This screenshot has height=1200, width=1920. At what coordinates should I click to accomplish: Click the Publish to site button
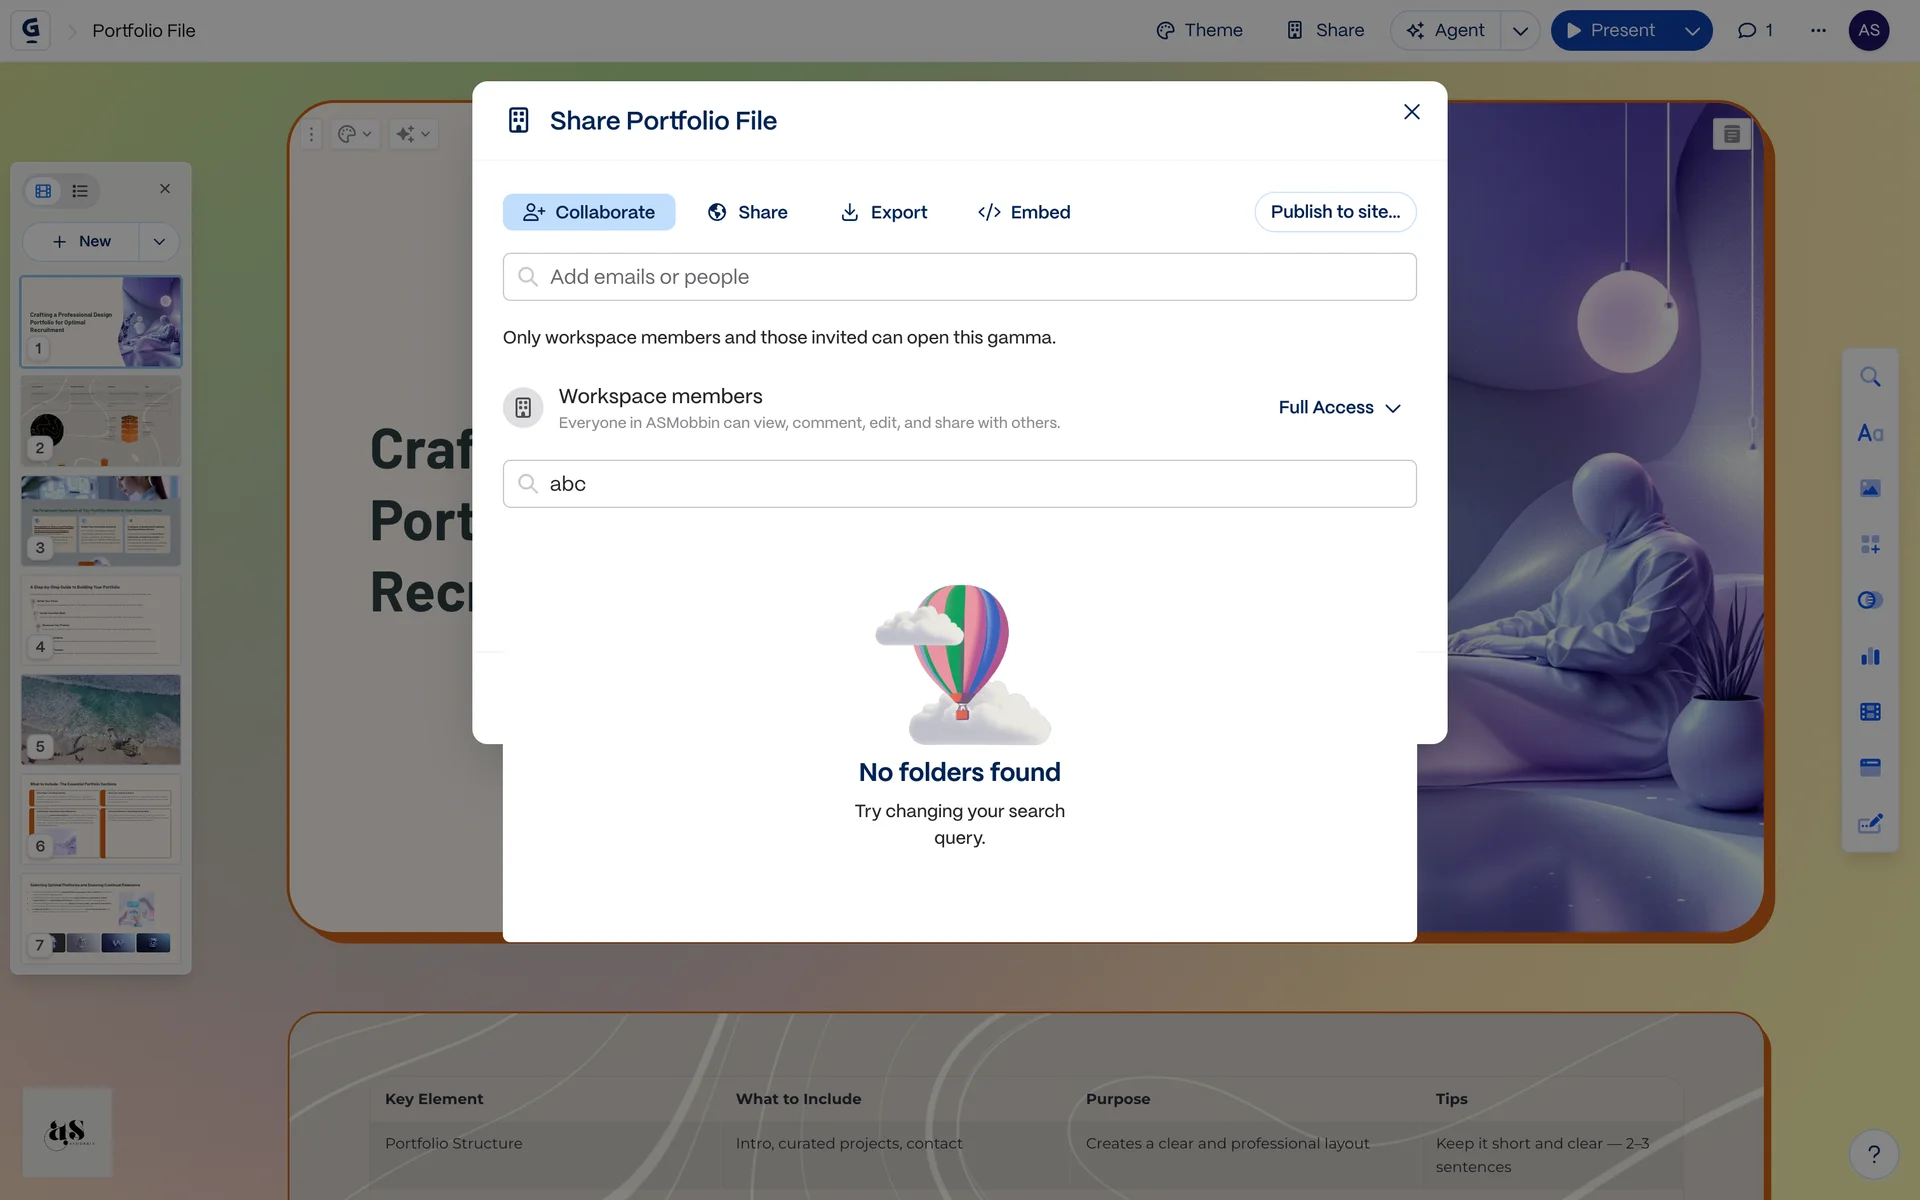[x=1335, y=212]
